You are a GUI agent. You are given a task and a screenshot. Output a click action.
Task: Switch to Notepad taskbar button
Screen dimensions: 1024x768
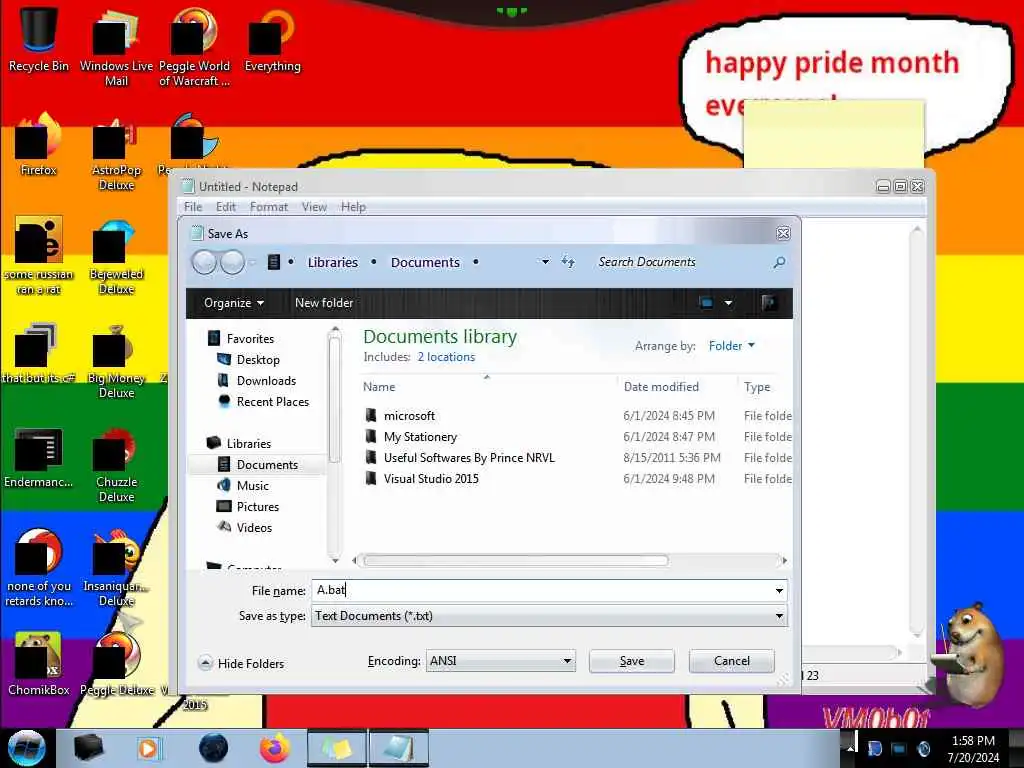click(x=399, y=748)
